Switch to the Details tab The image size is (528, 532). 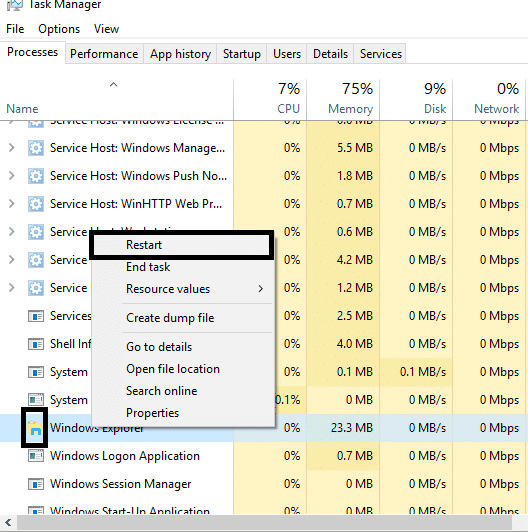pos(331,54)
